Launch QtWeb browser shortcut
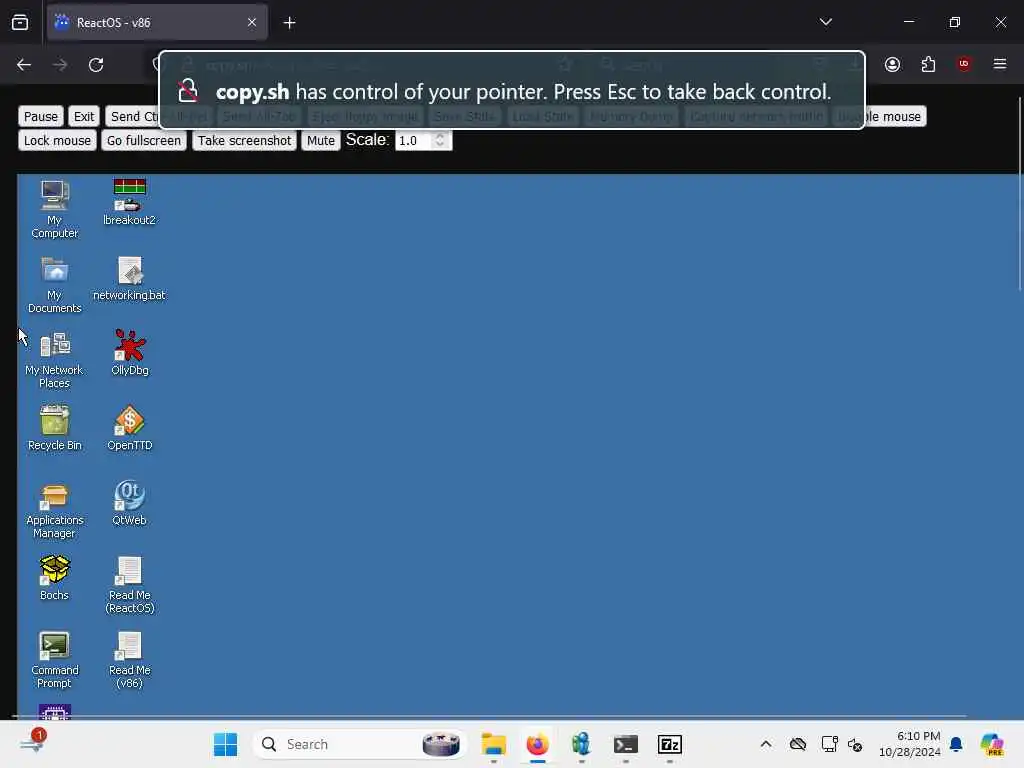The height and width of the screenshot is (768, 1024). tap(129, 503)
